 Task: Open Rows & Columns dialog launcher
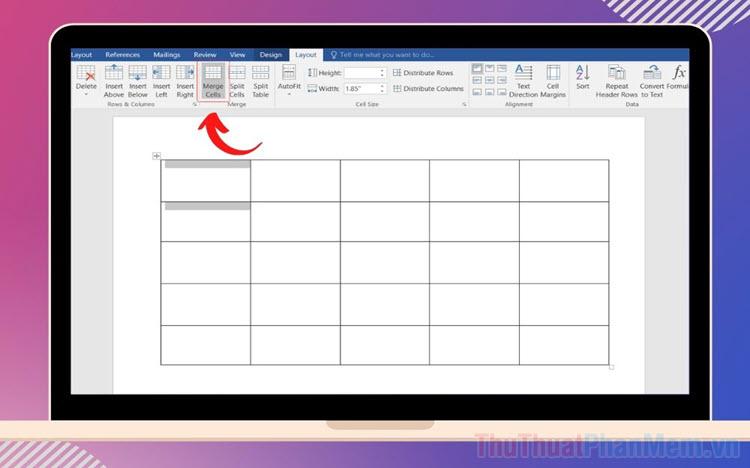click(195, 104)
